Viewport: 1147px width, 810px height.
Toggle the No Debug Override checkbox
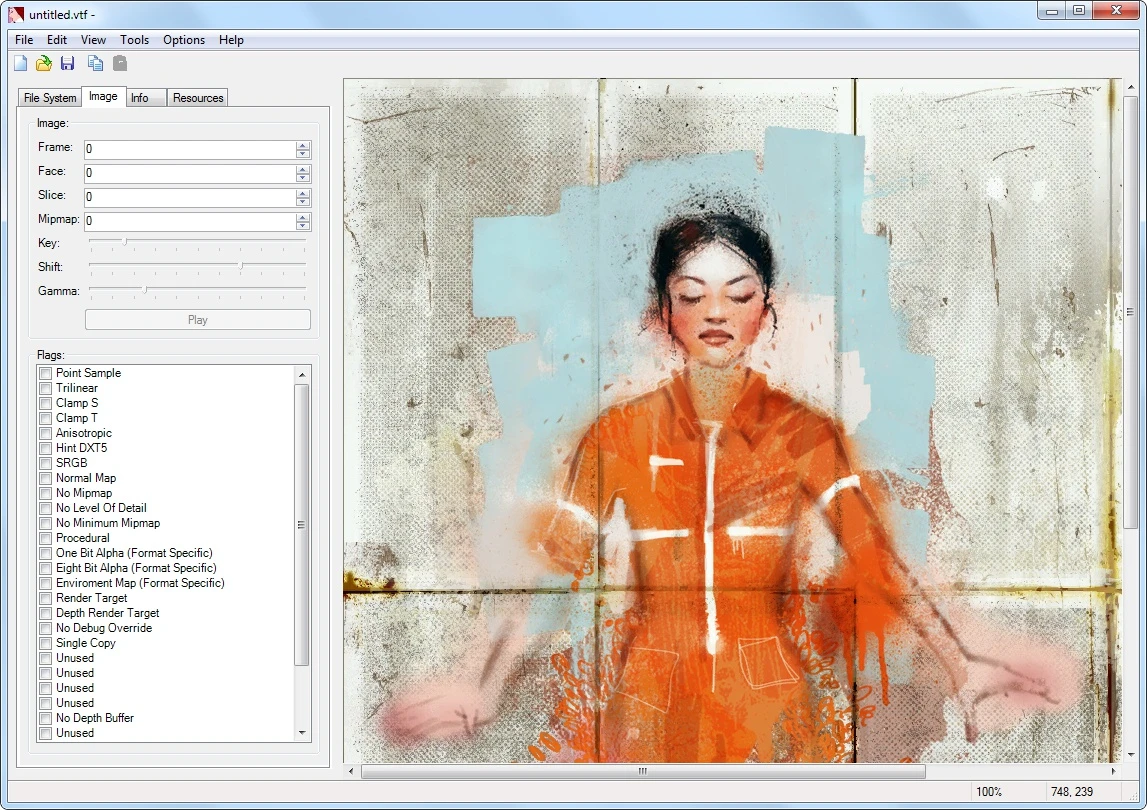45,629
